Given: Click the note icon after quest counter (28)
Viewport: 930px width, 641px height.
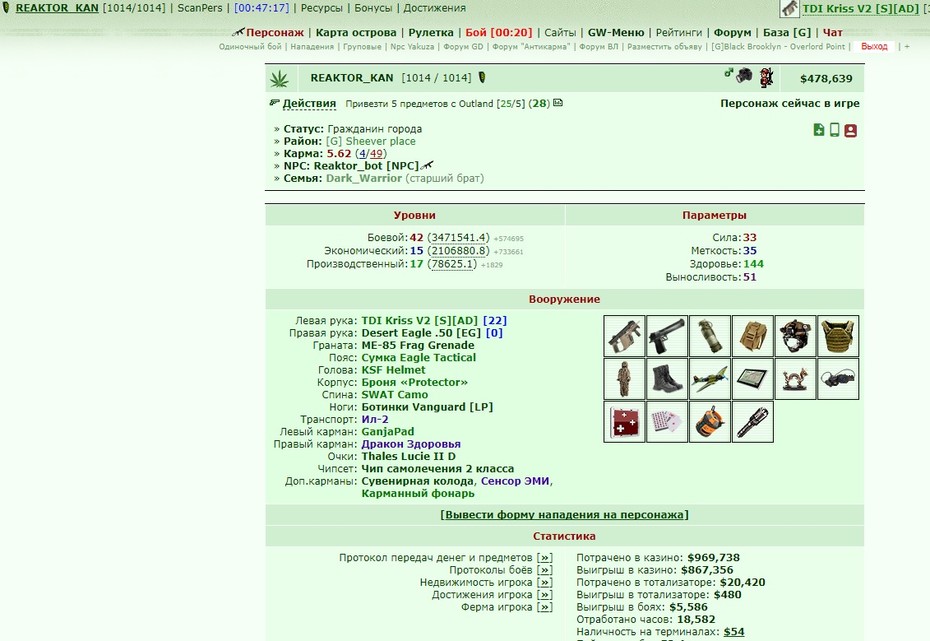Looking at the screenshot, I should point(558,103).
